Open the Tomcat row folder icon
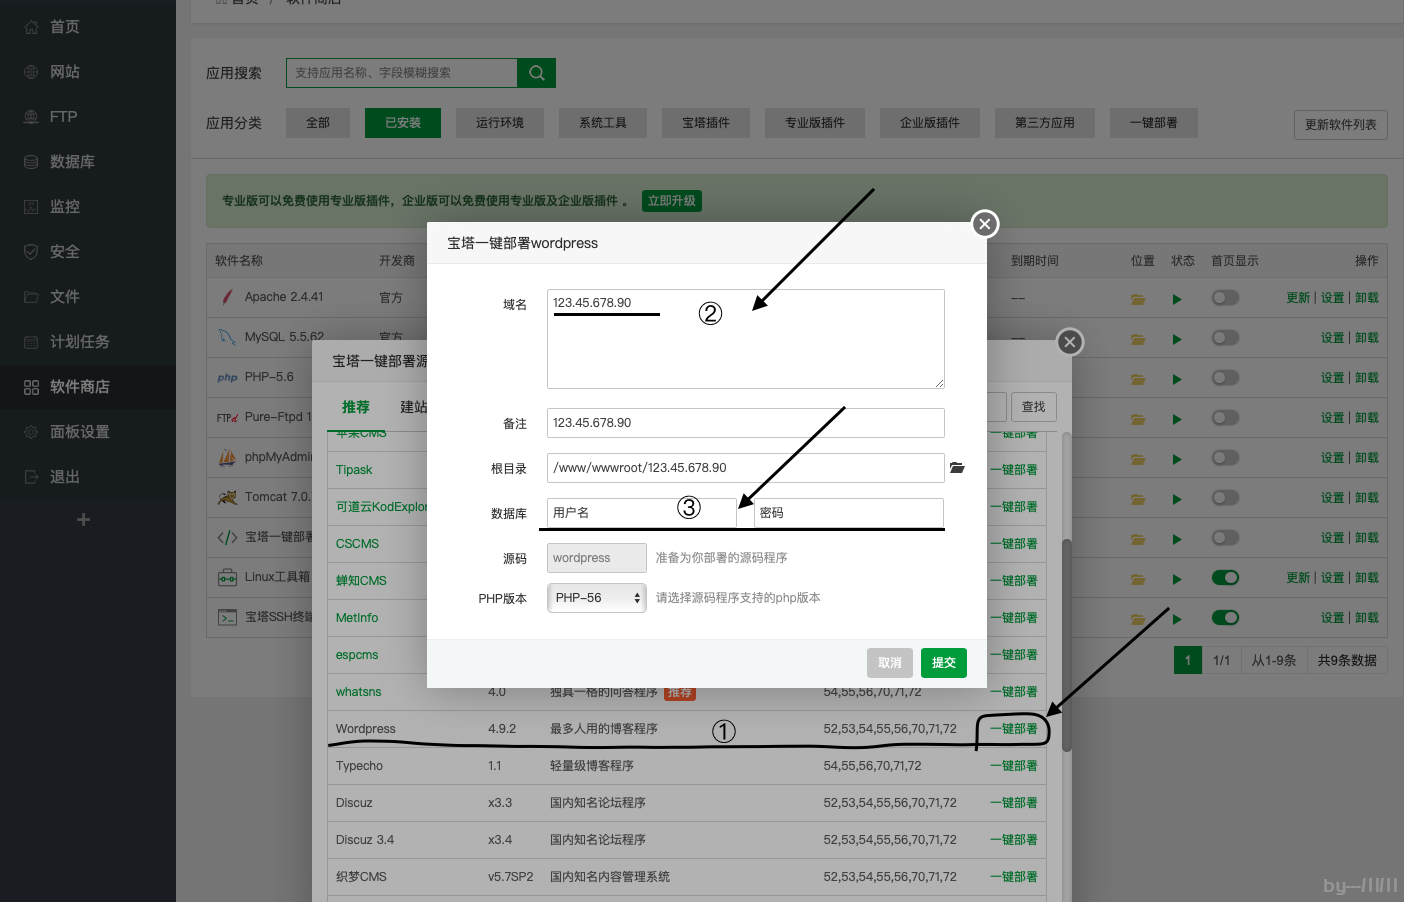 [1138, 499]
